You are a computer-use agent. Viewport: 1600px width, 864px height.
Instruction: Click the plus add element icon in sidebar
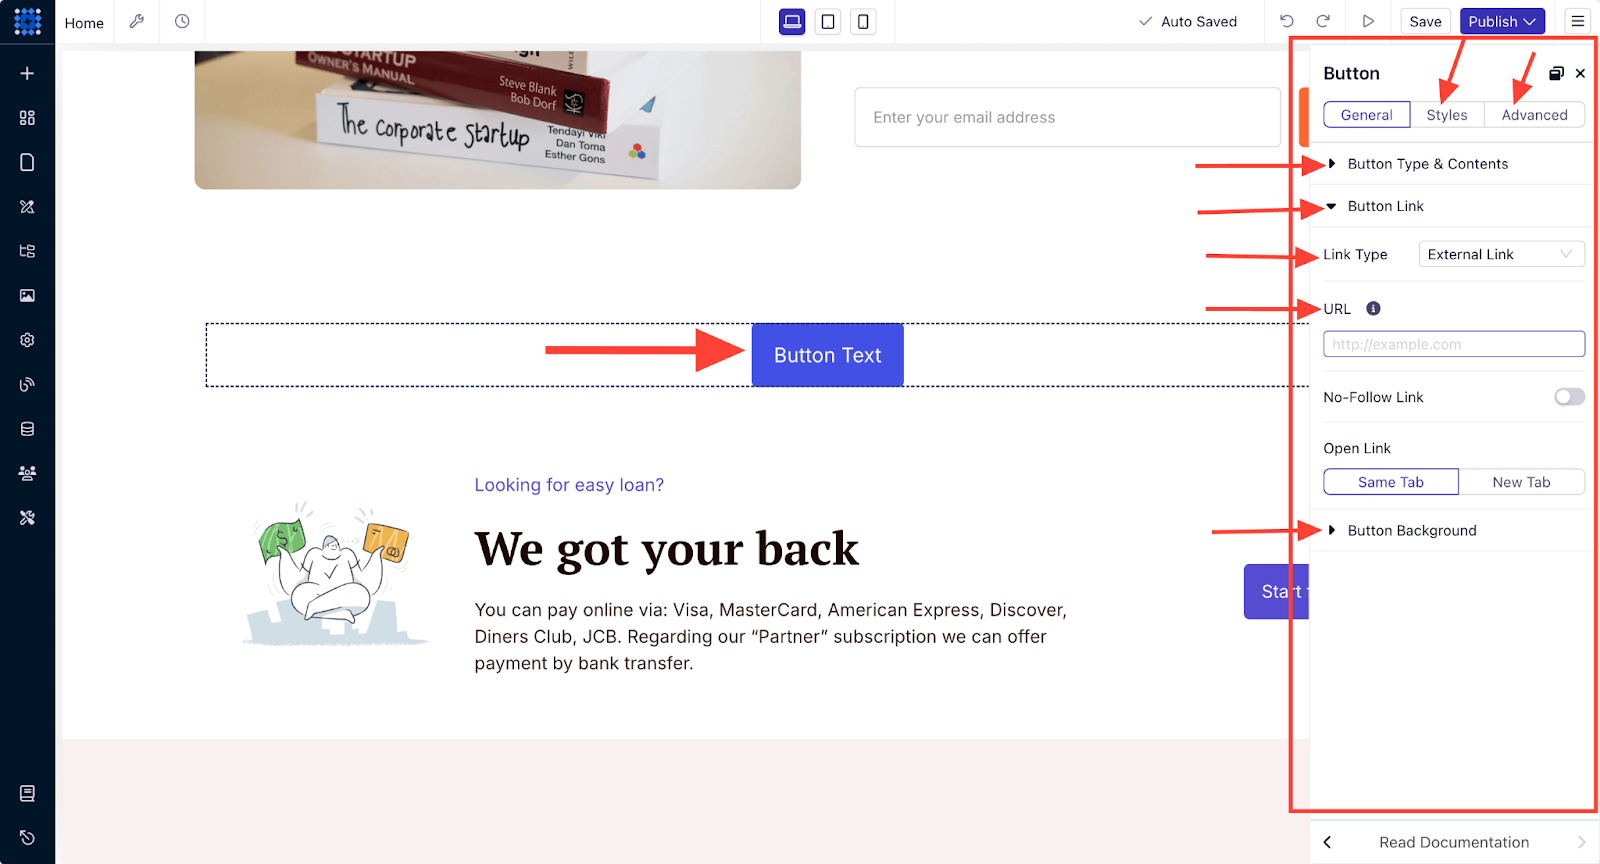coord(27,73)
